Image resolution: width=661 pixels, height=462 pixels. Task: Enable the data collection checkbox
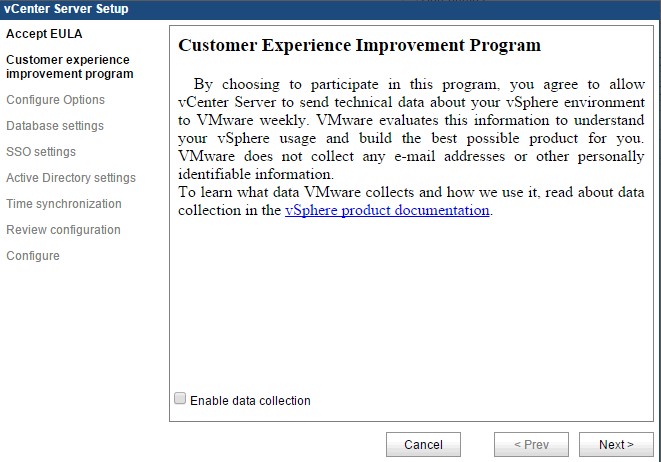pyautogui.click(x=181, y=399)
